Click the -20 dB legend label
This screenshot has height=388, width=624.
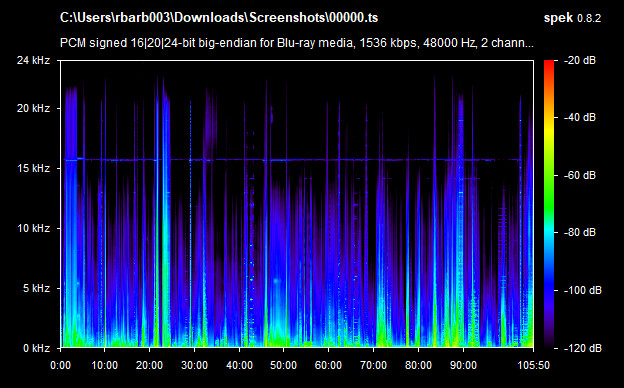point(580,60)
